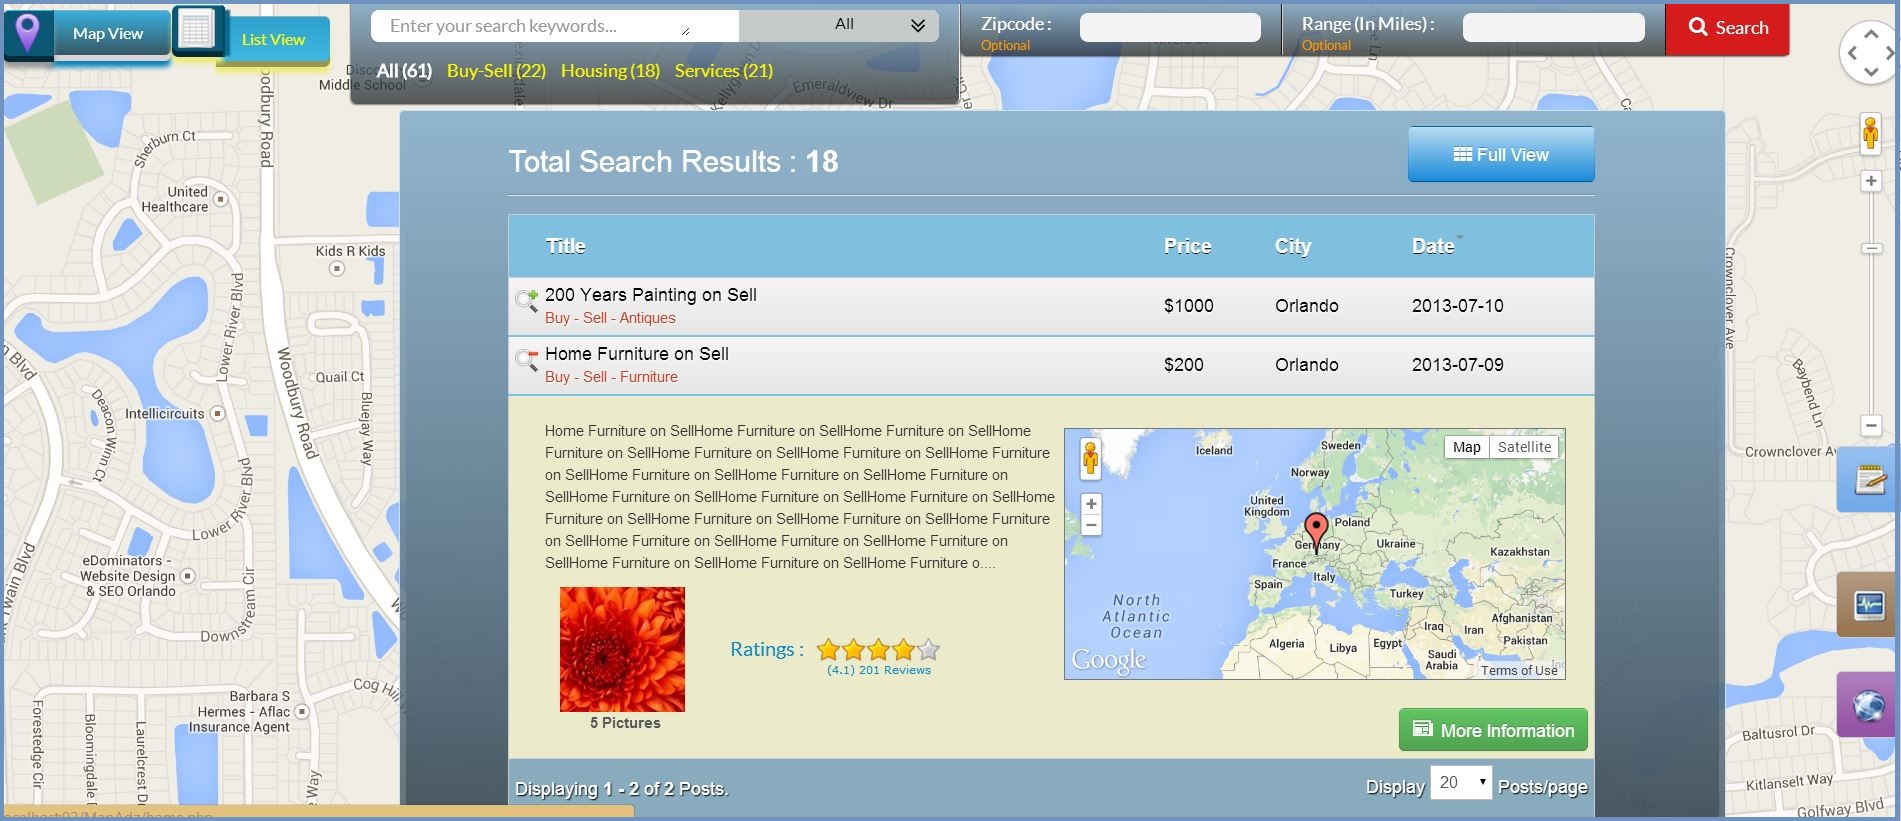Click Buy - Sell - Furniture category link
Screen dimensions: 1901x821
(611, 377)
